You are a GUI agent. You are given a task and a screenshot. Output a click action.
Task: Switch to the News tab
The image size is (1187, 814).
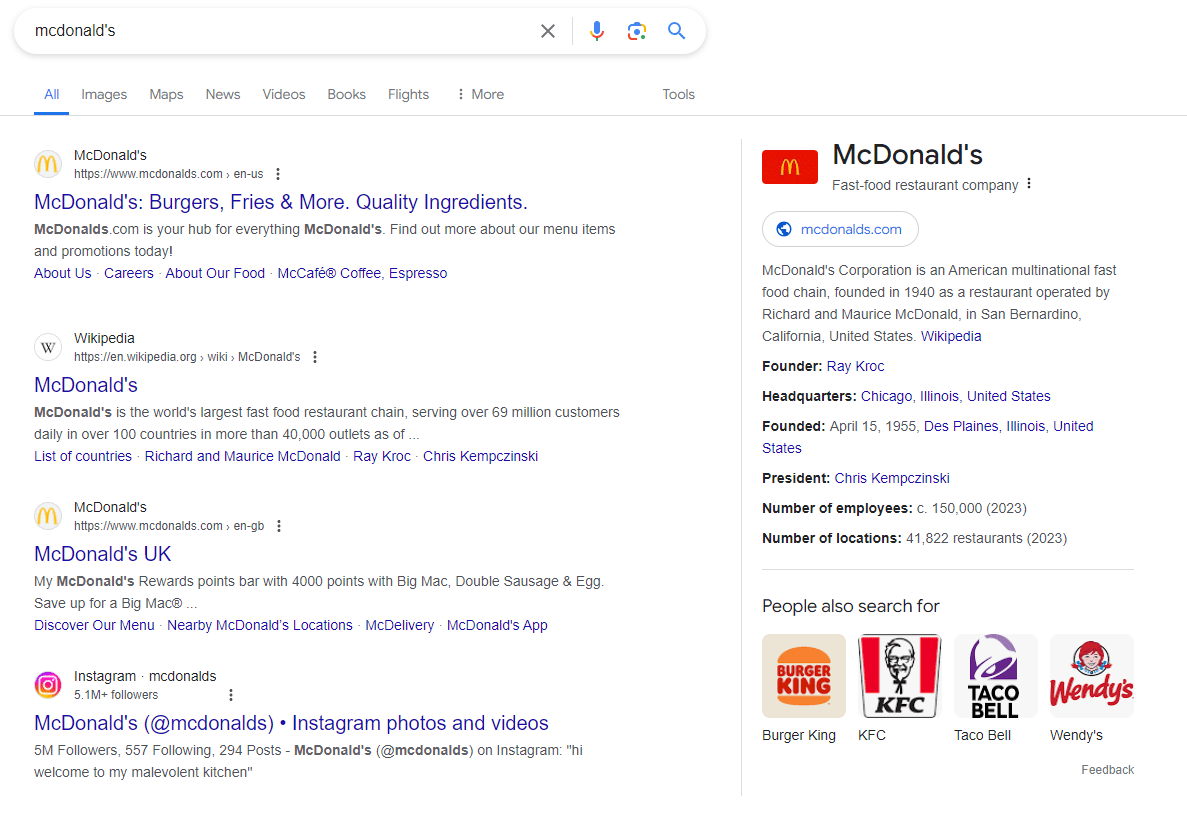(x=223, y=95)
